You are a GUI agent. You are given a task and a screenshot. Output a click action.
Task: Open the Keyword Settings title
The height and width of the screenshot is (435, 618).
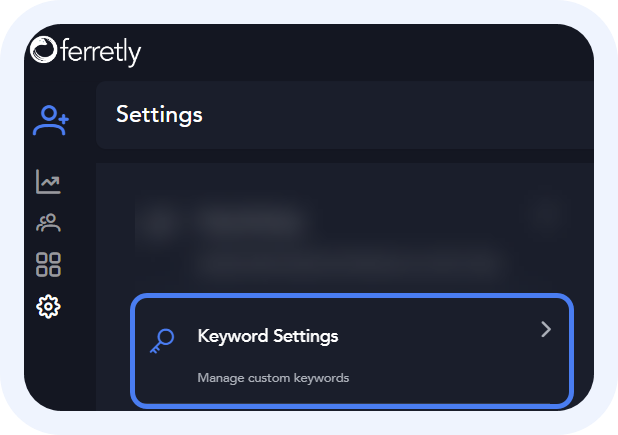268,336
